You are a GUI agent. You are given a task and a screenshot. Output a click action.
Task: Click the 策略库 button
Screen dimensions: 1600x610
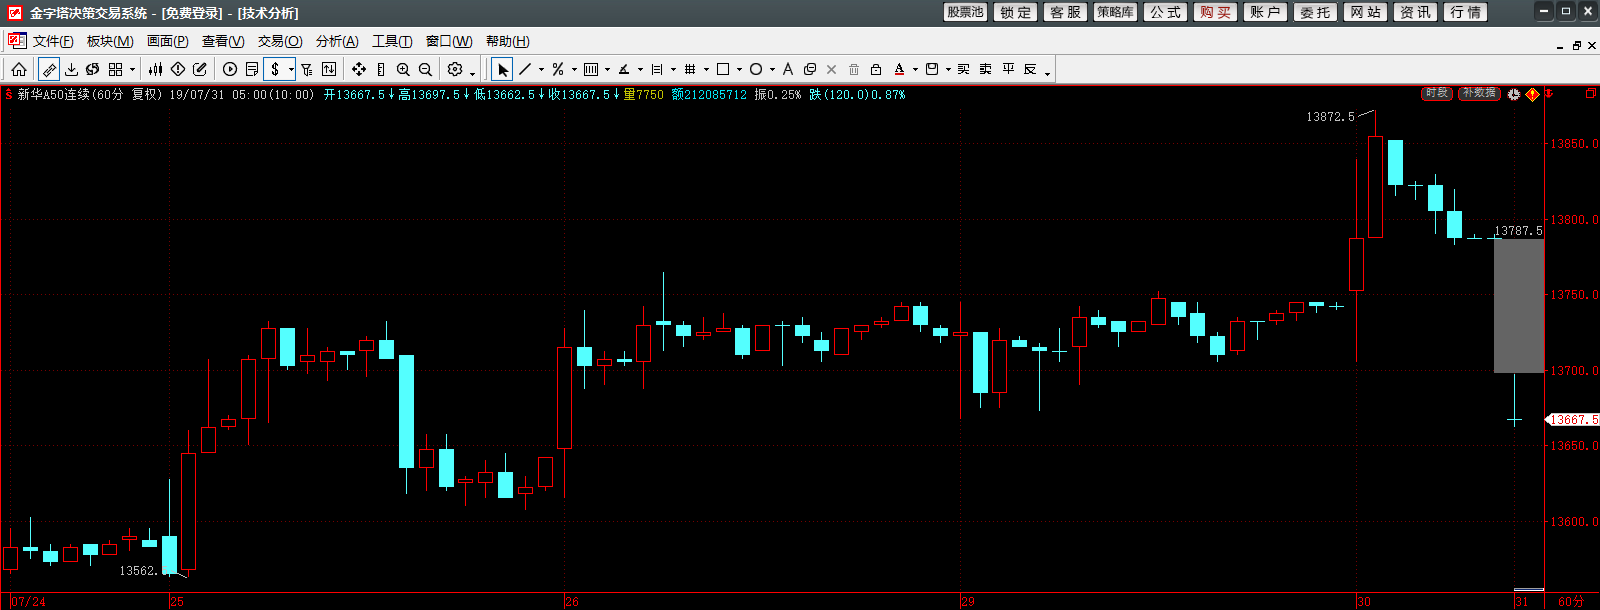click(x=1116, y=12)
